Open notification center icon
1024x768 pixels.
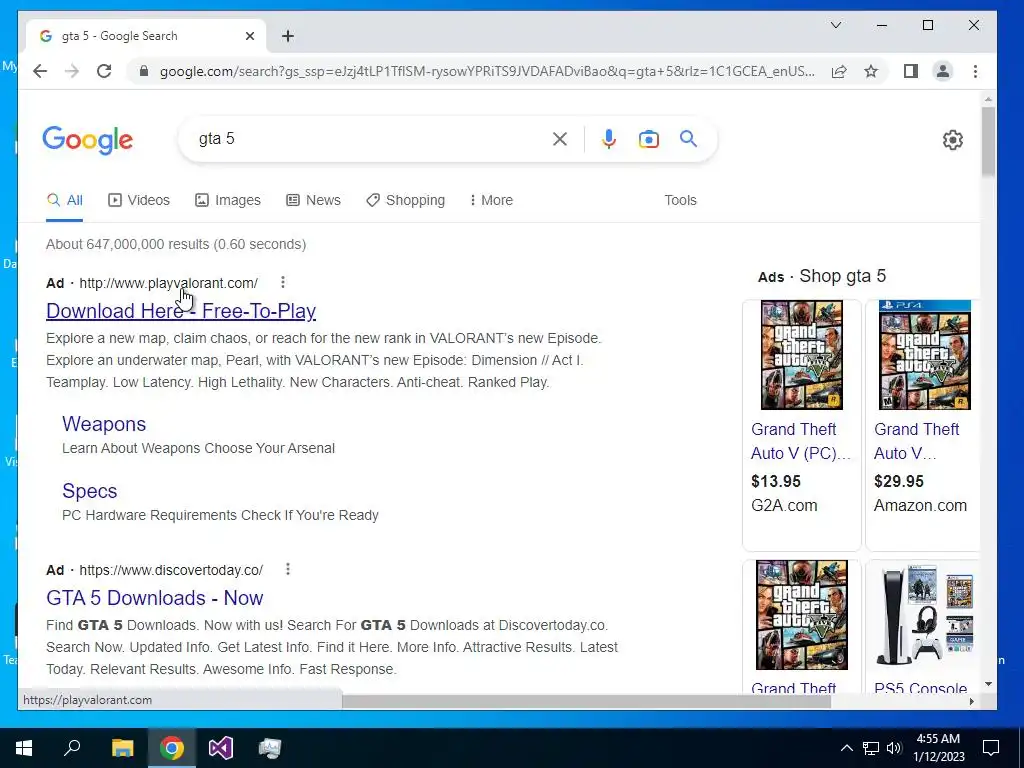pyautogui.click(x=991, y=748)
